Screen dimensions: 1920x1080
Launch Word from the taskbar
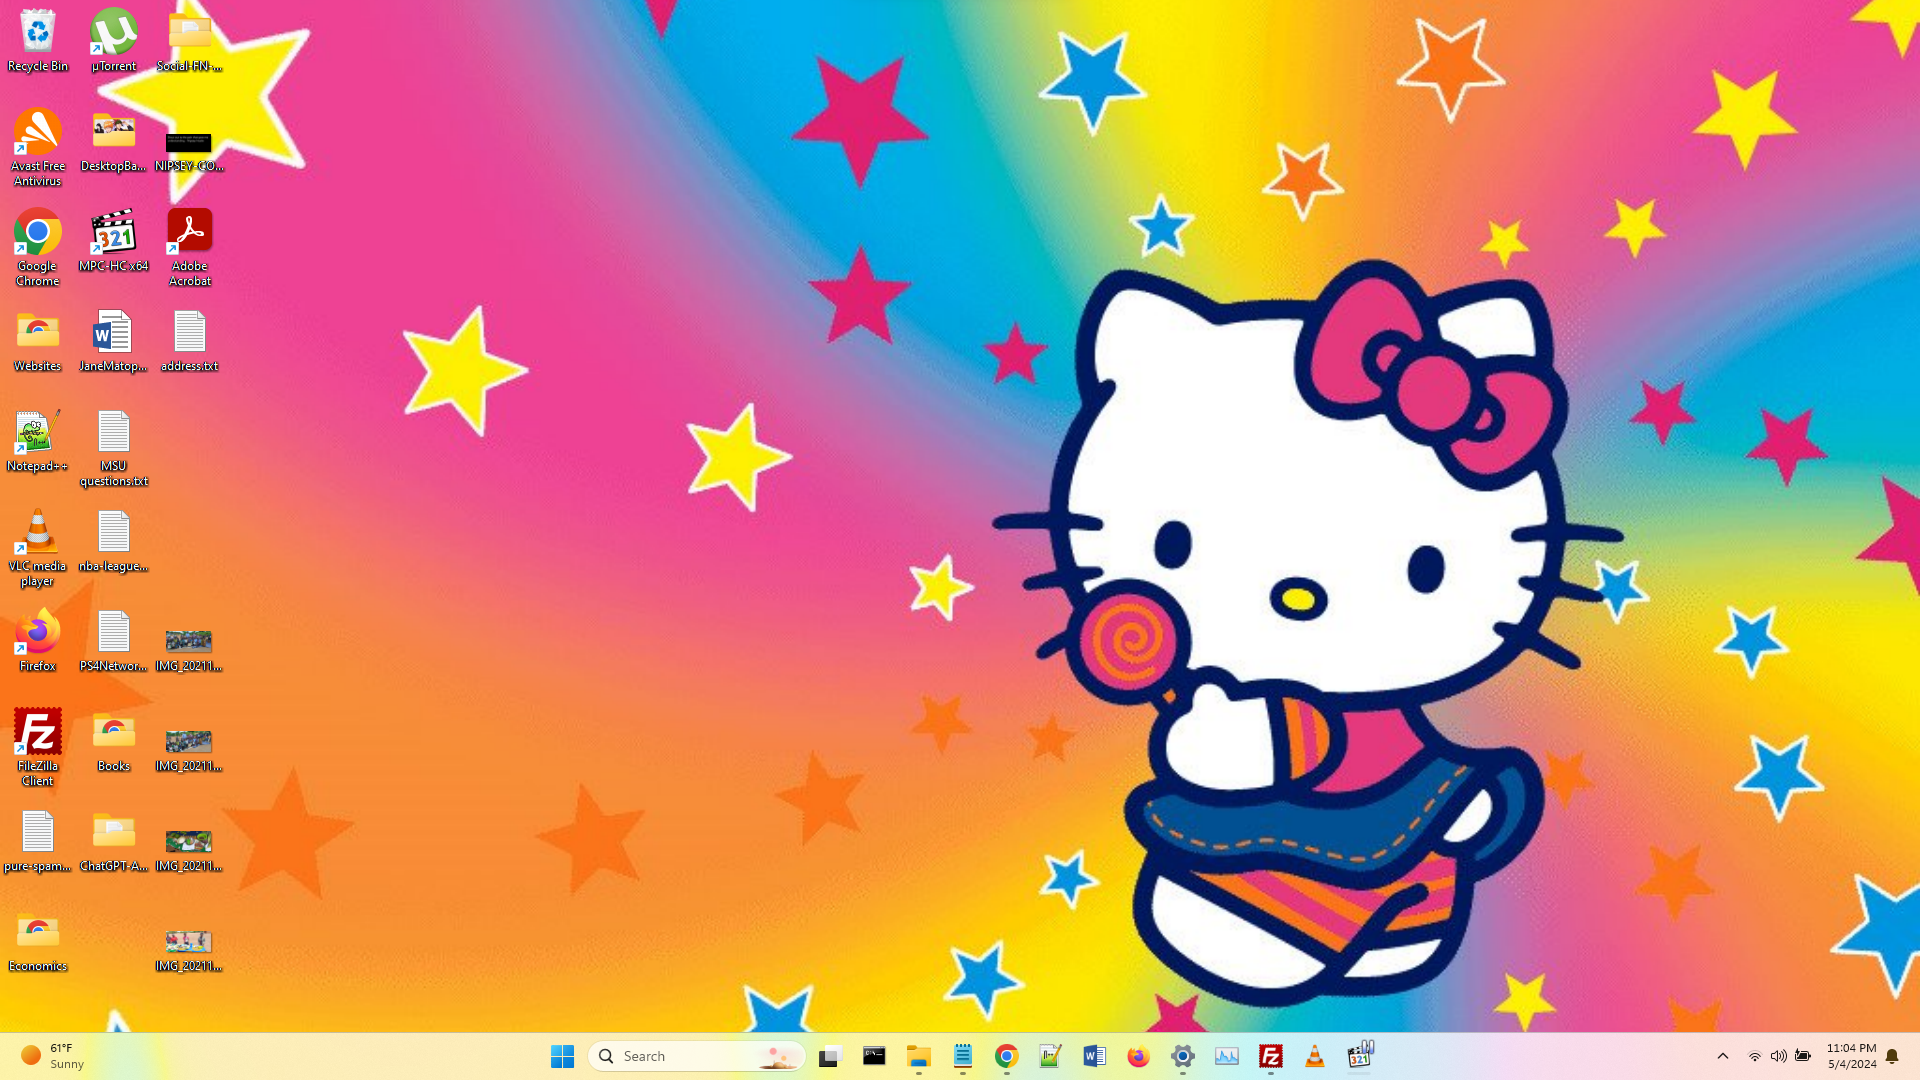(x=1094, y=1056)
